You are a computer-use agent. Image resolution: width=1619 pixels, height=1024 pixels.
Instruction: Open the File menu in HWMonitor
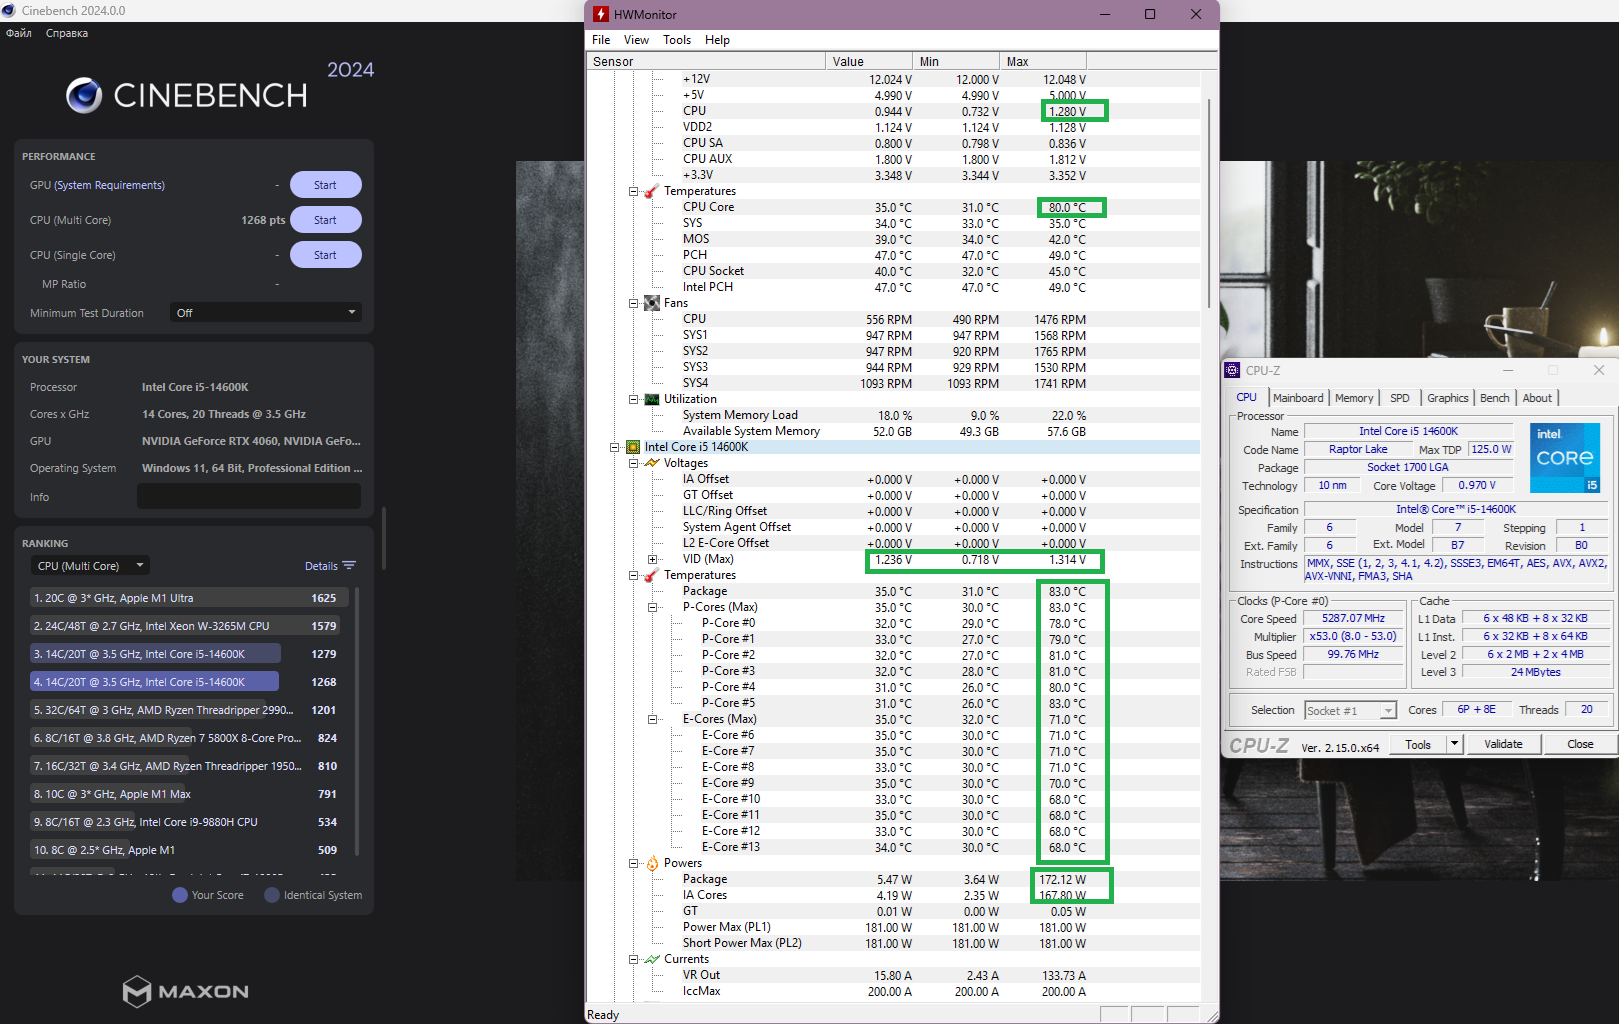pyautogui.click(x=601, y=40)
